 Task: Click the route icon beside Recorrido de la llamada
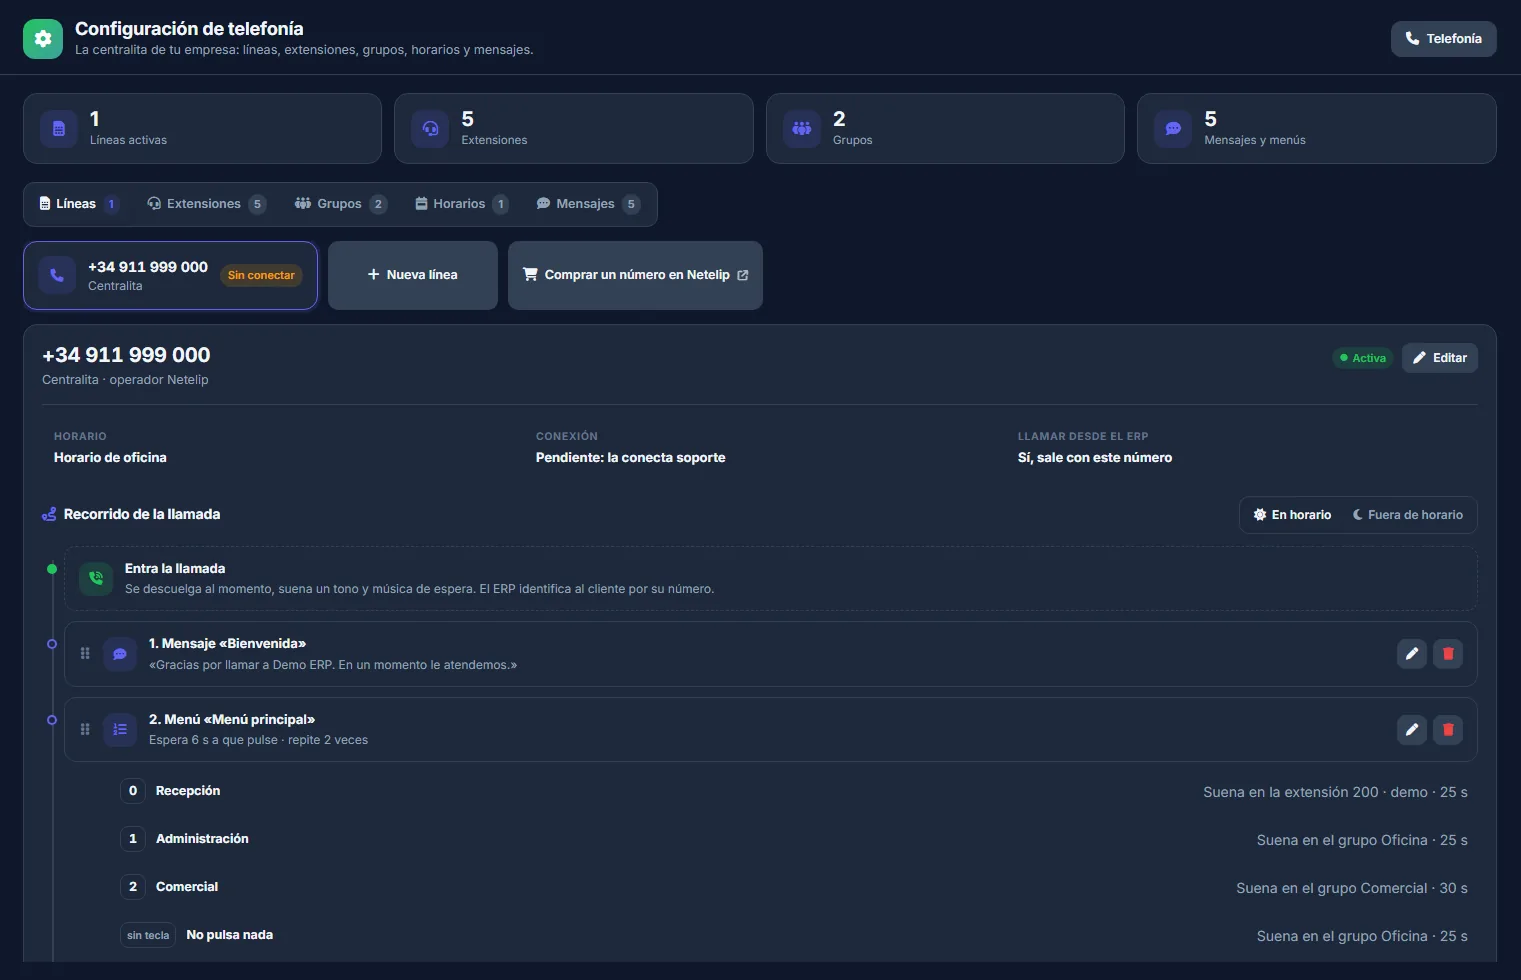pos(49,514)
